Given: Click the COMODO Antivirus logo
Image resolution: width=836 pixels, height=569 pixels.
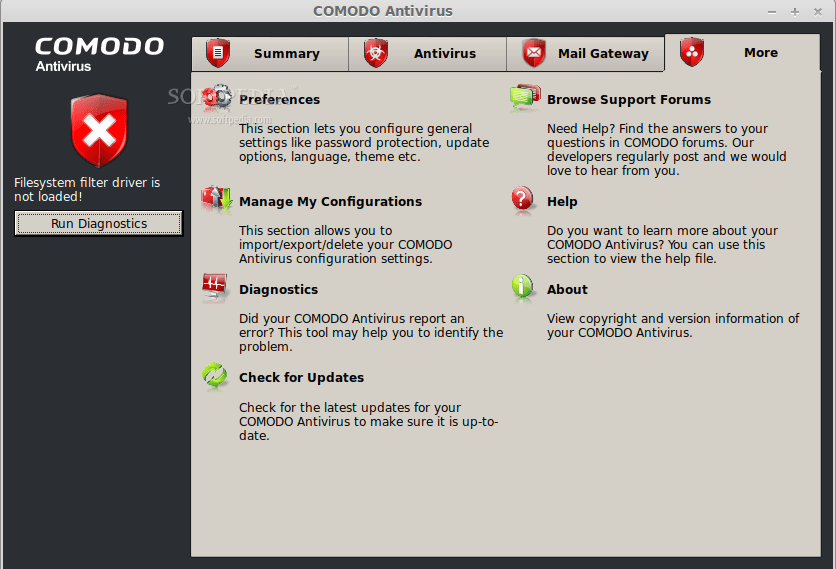Looking at the screenshot, I should 99,54.
